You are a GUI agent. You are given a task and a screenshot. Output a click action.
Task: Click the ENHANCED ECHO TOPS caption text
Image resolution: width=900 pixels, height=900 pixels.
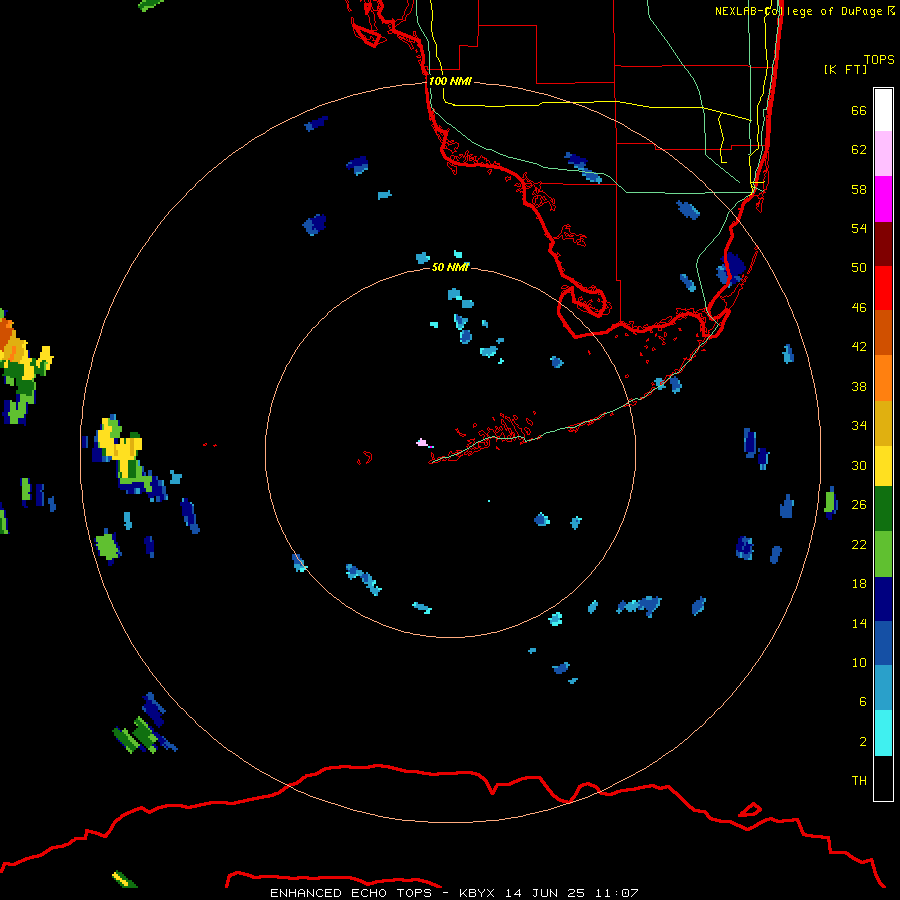[x=352, y=893]
